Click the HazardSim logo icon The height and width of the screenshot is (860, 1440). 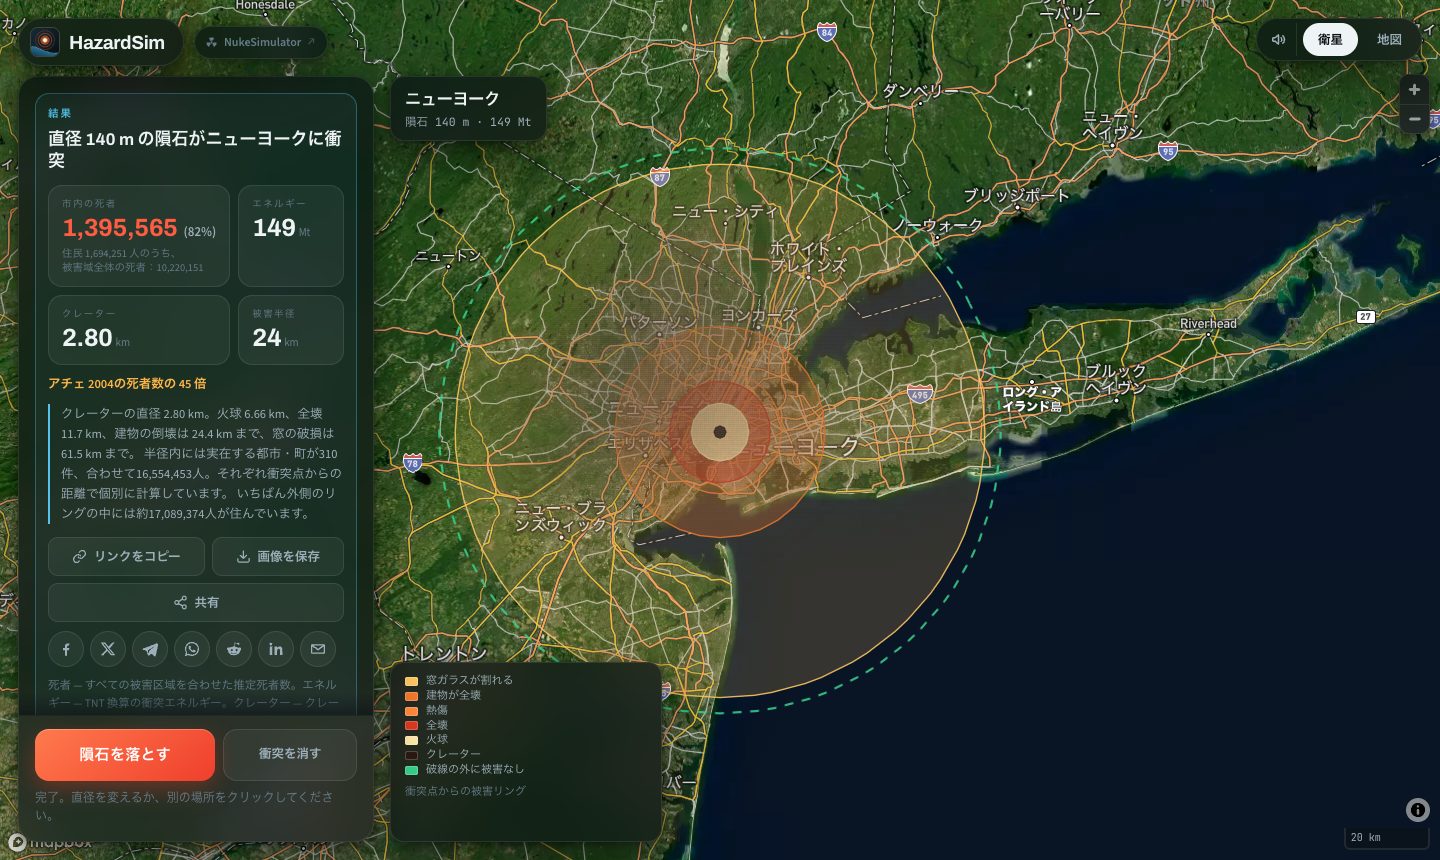pyautogui.click(x=44, y=42)
